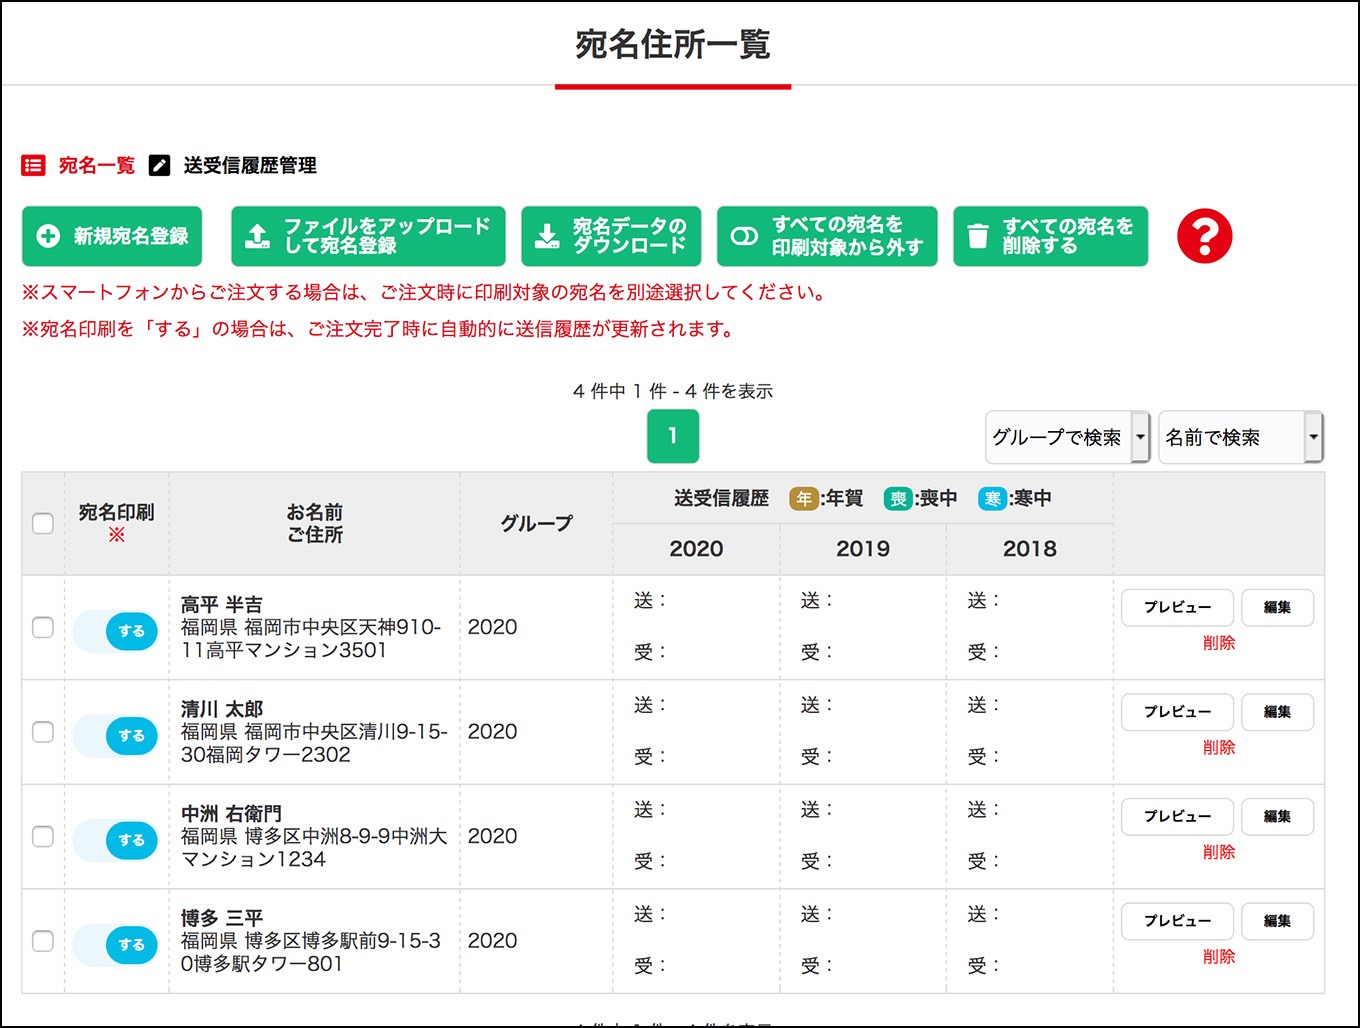Delete the 清川 太郎 entry
The height and width of the screenshot is (1028, 1360).
coord(1218,747)
